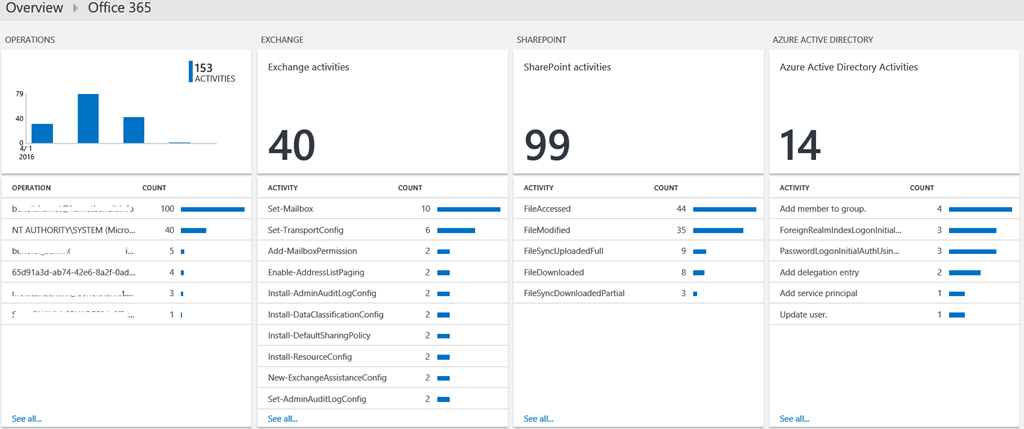The image size is (1024, 429).
Task: Click the FileModified count bar
Action: (x=718, y=230)
